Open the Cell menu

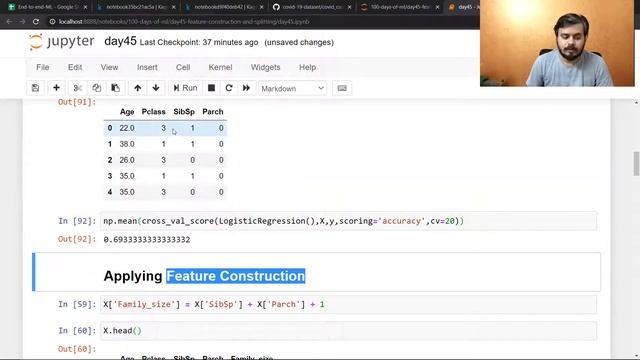[183, 67]
